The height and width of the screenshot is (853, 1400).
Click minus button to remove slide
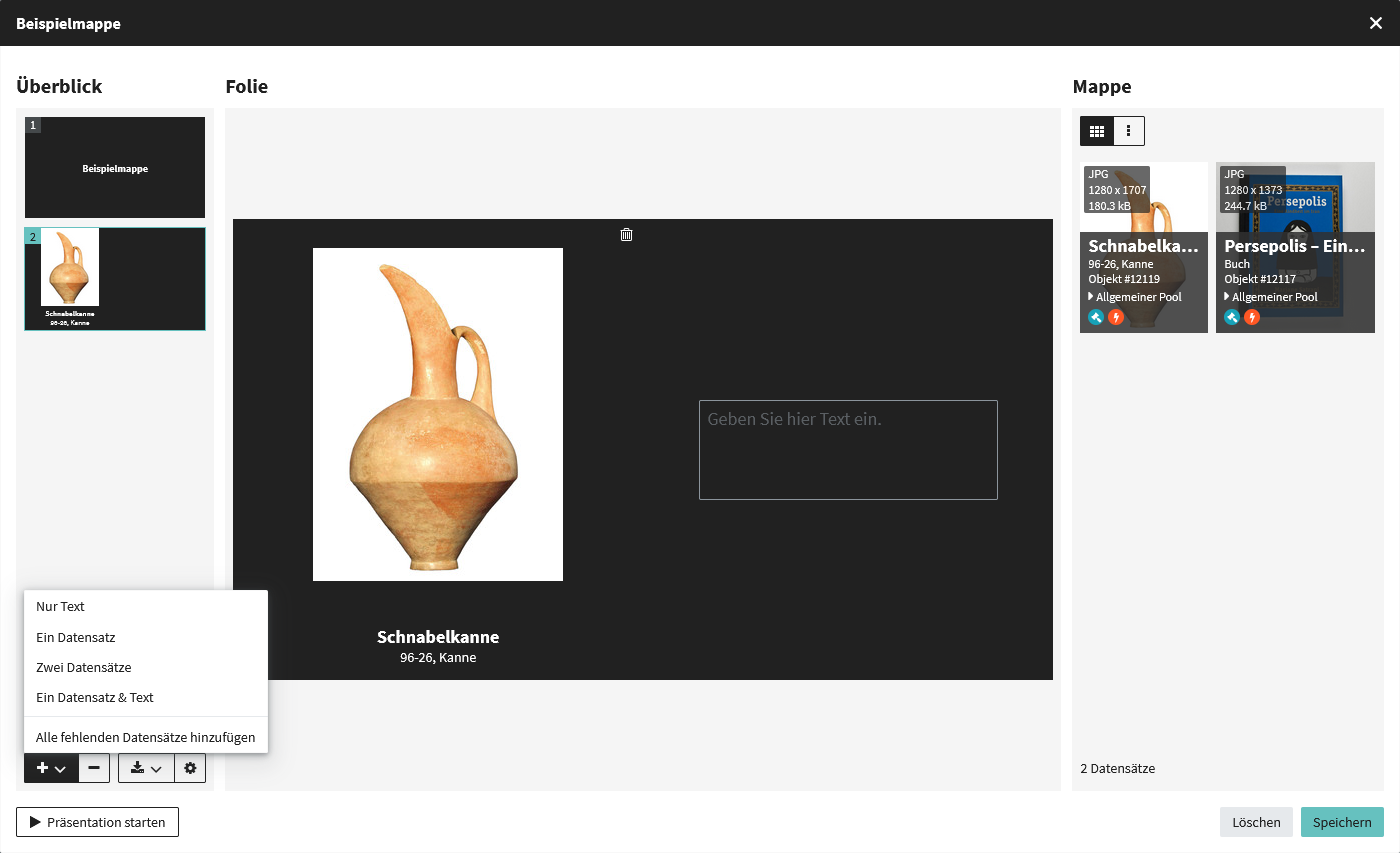coord(94,768)
